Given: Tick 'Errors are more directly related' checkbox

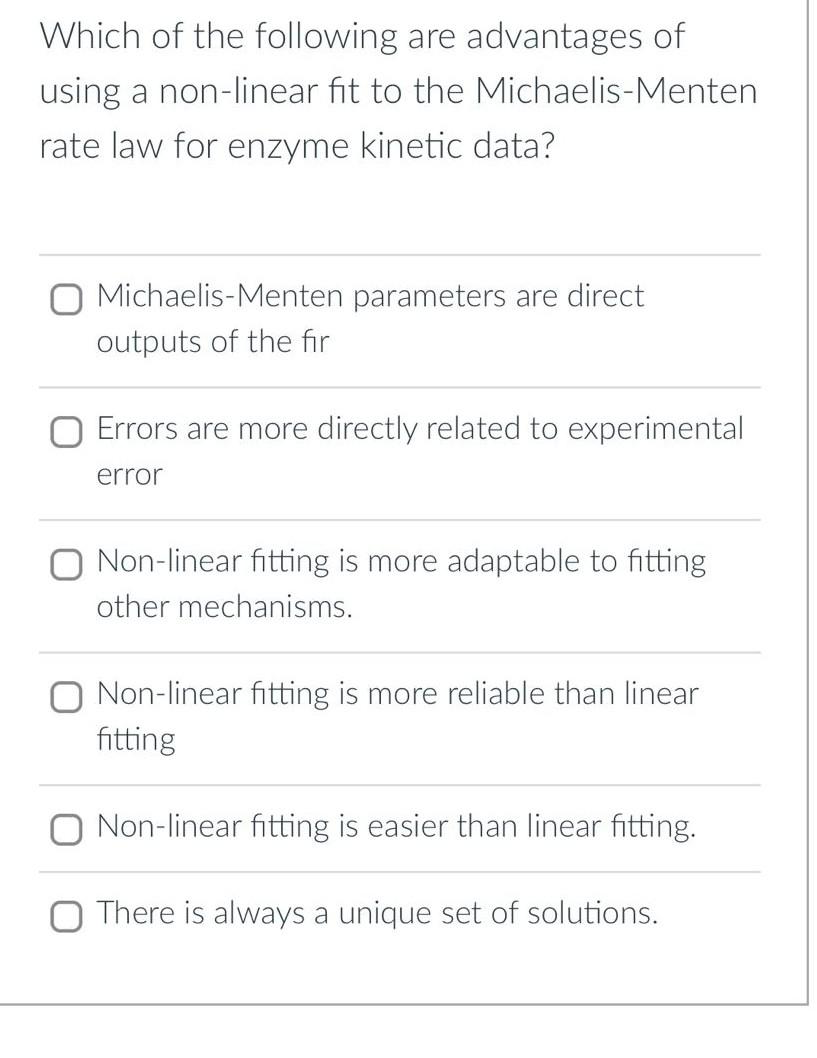Looking at the screenshot, I should (67, 431).
